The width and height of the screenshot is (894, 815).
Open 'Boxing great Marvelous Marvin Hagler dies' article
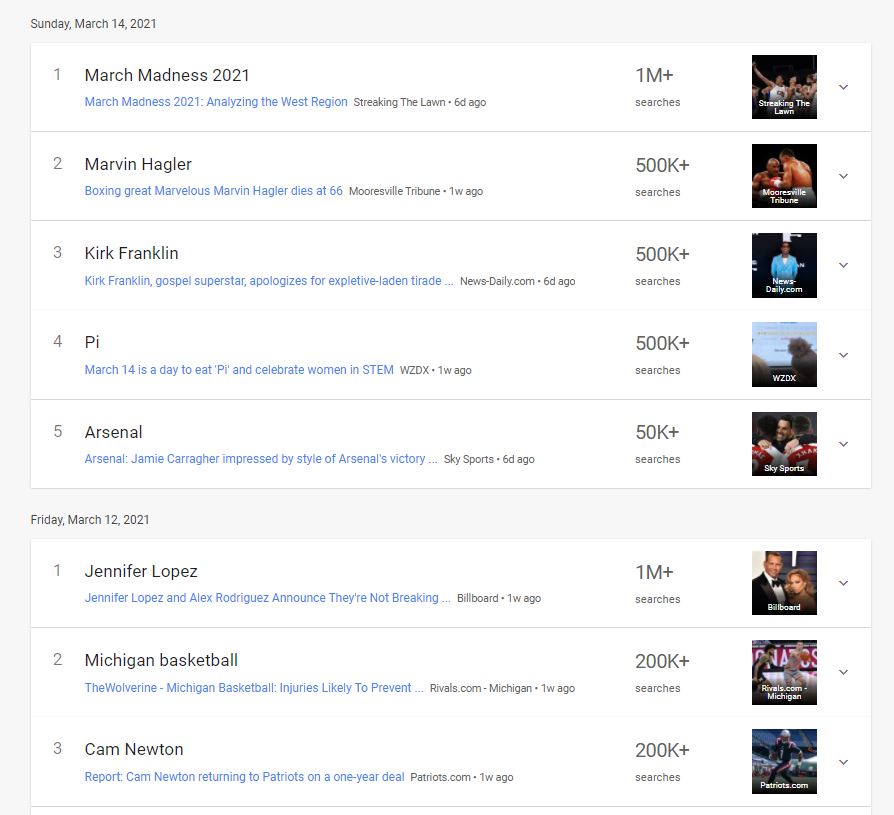[214, 191]
